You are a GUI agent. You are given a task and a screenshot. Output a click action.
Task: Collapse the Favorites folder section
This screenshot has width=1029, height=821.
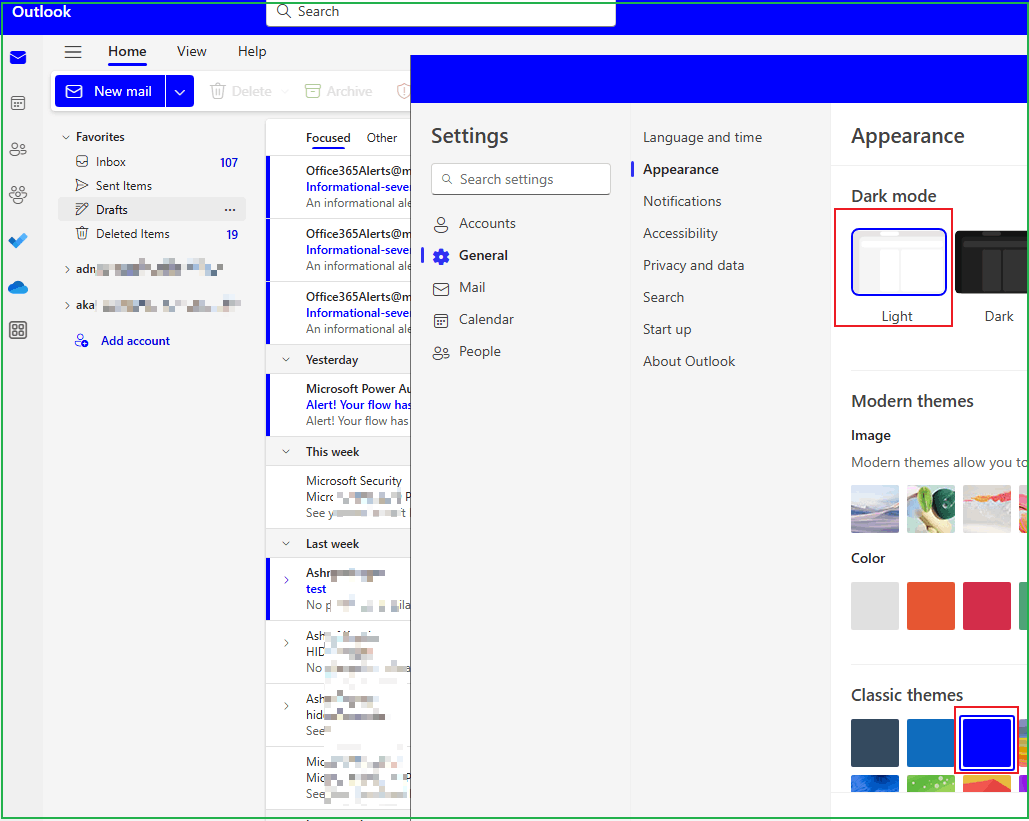tap(67, 136)
